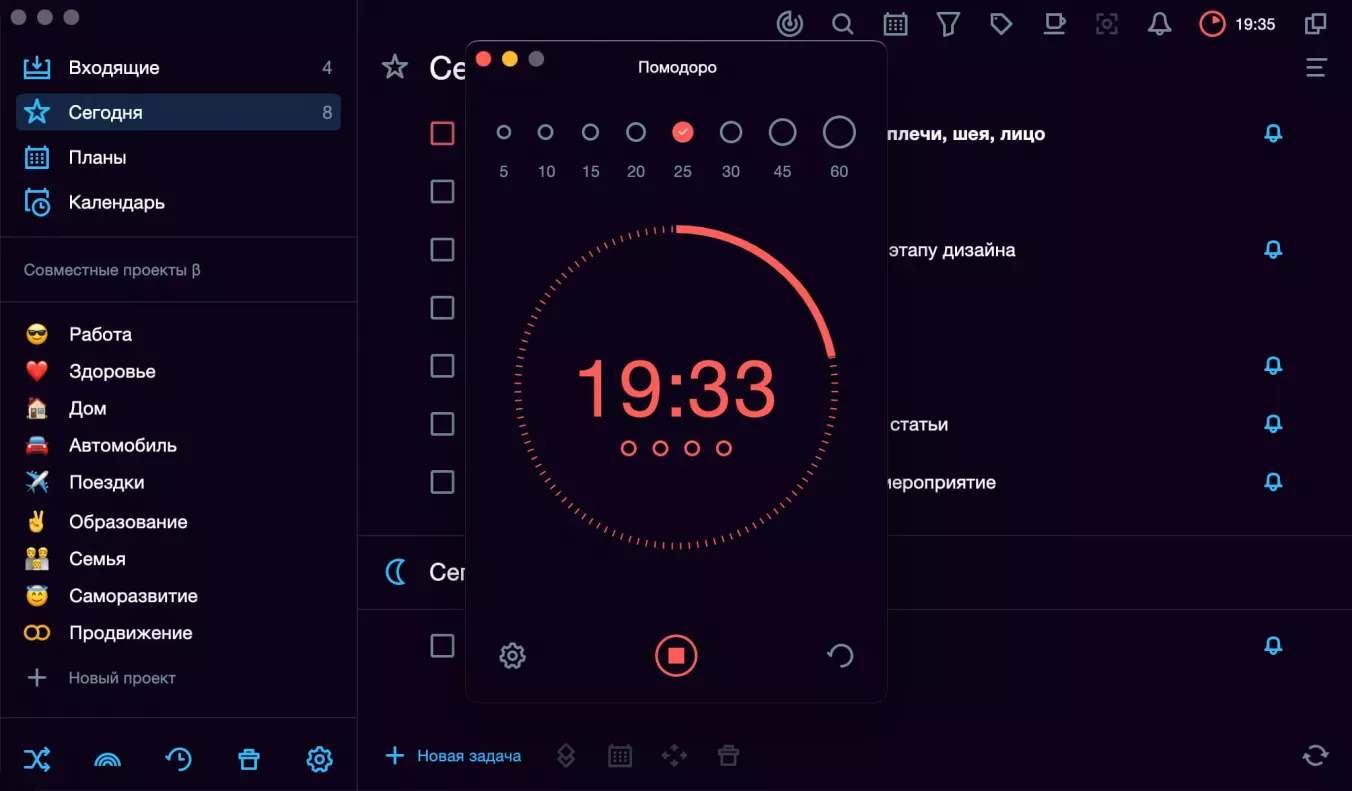Screen dimensions: 1352x791
Task: Check the task checkbox under the evening section
Action: (442, 645)
